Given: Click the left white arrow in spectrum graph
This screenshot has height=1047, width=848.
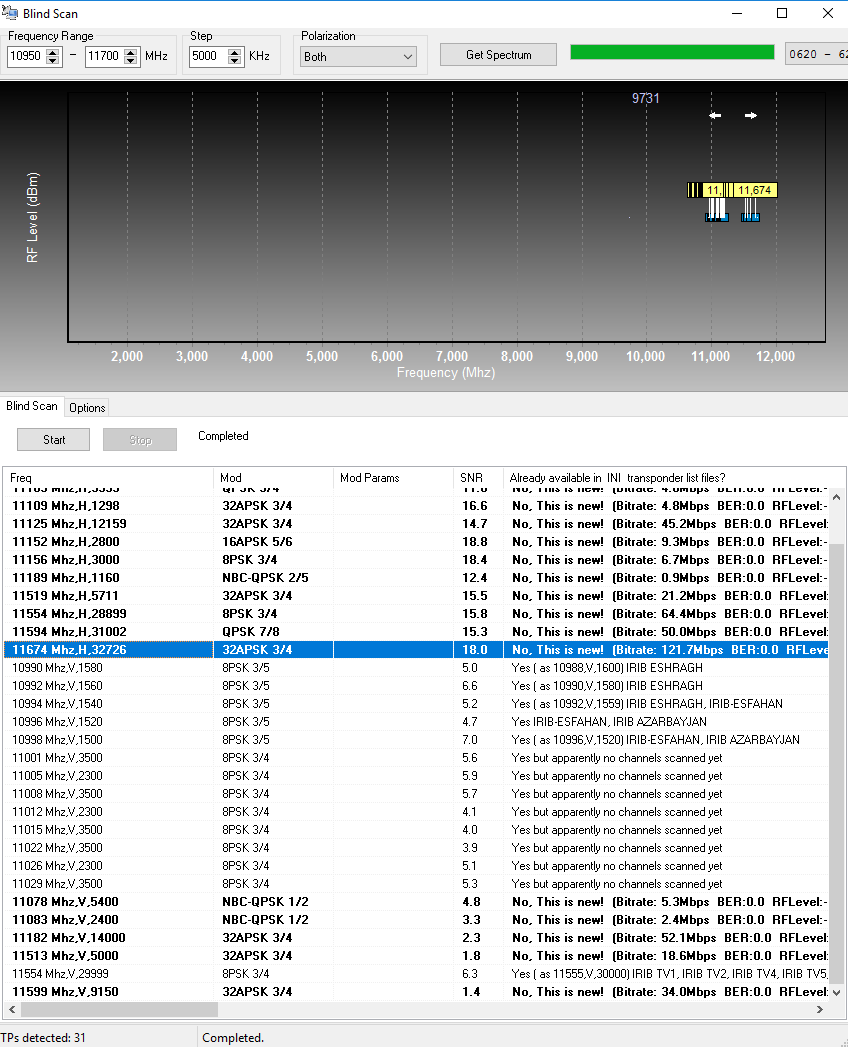Looking at the screenshot, I should pos(714,116).
